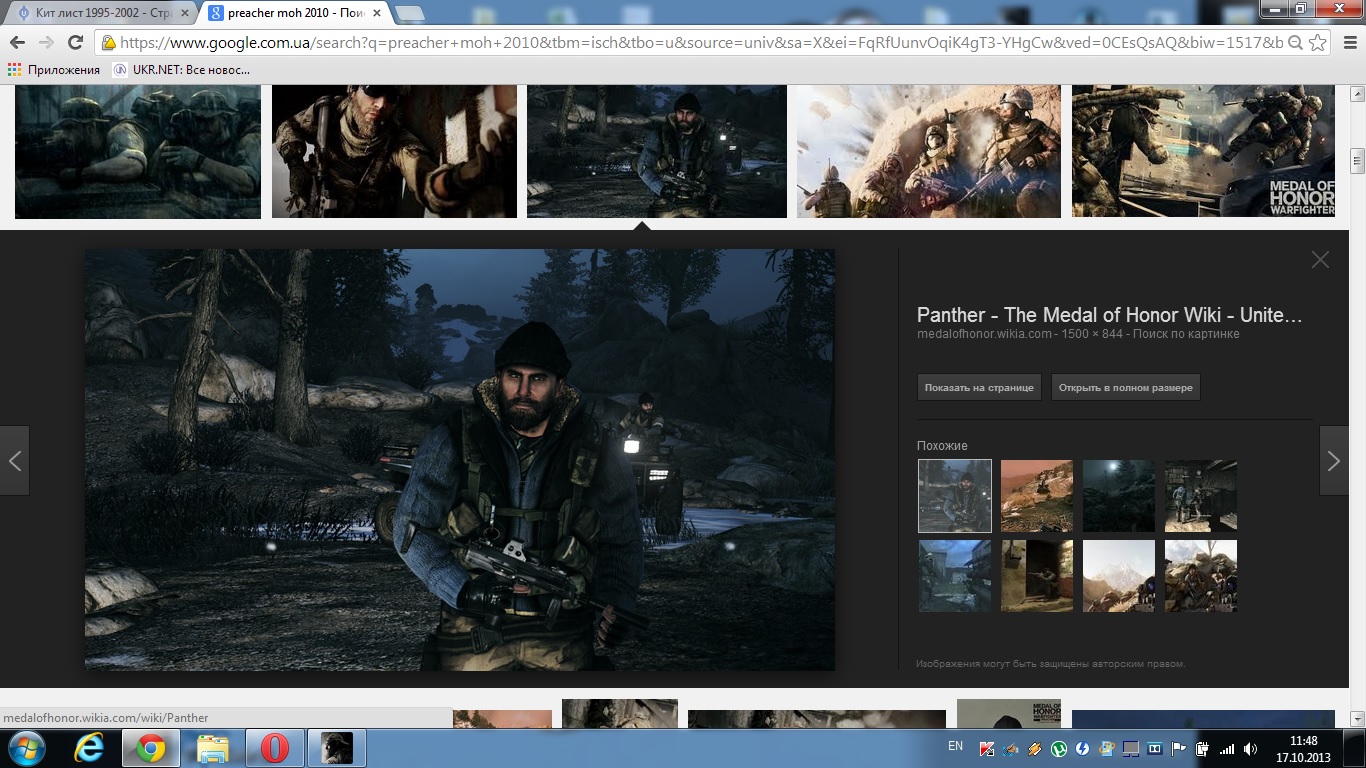Click the Dolby tray icon

point(1155,748)
